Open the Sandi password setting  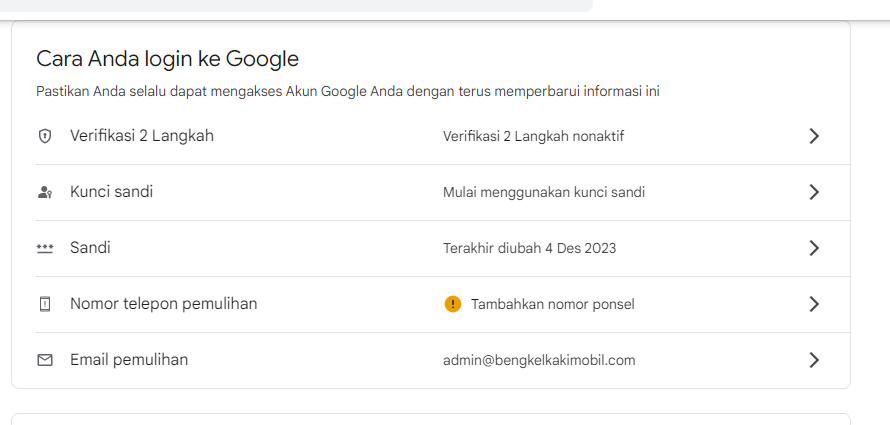coord(90,248)
